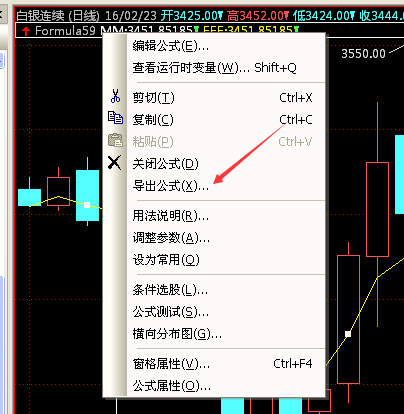Click the Formula59 indicator label
The image size is (404, 414).
point(65,31)
